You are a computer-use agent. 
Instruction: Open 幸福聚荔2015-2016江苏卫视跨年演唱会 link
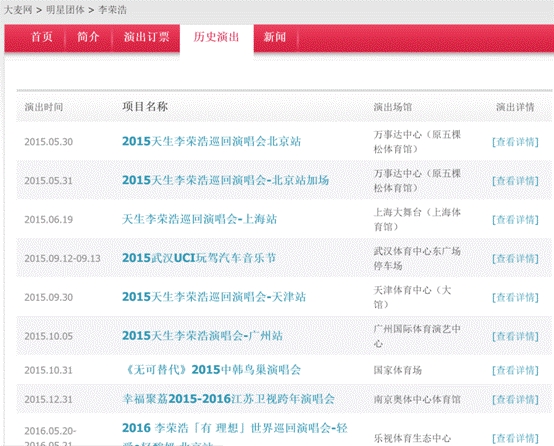pyautogui.click(x=228, y=399)
